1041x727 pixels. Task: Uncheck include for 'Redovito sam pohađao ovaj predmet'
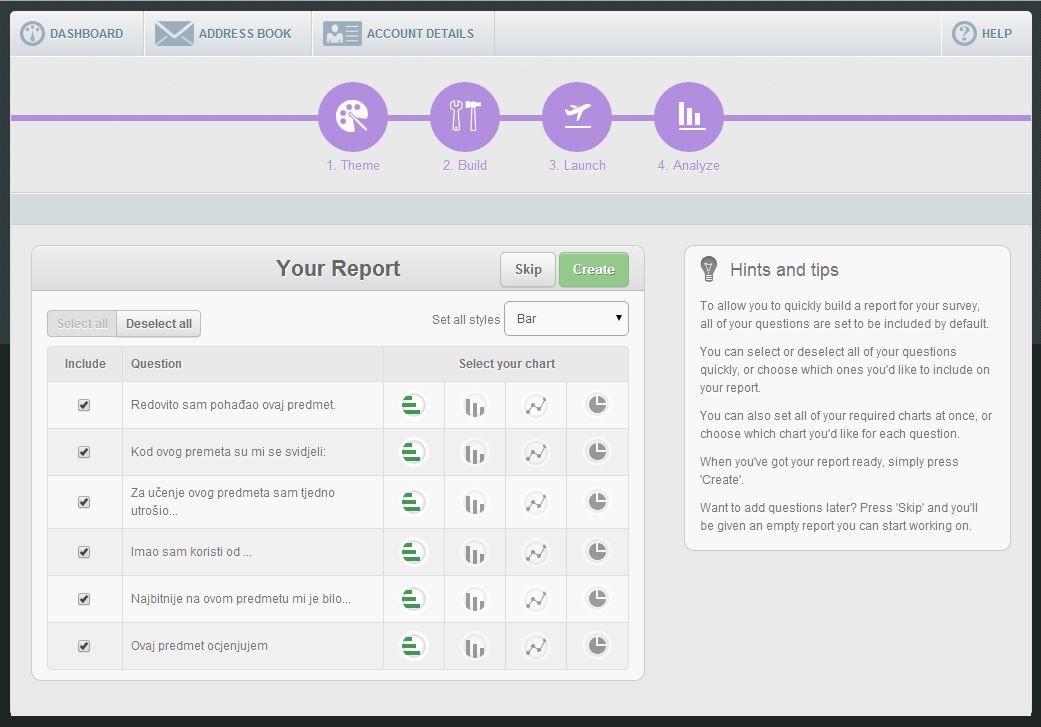coord(84,405)
